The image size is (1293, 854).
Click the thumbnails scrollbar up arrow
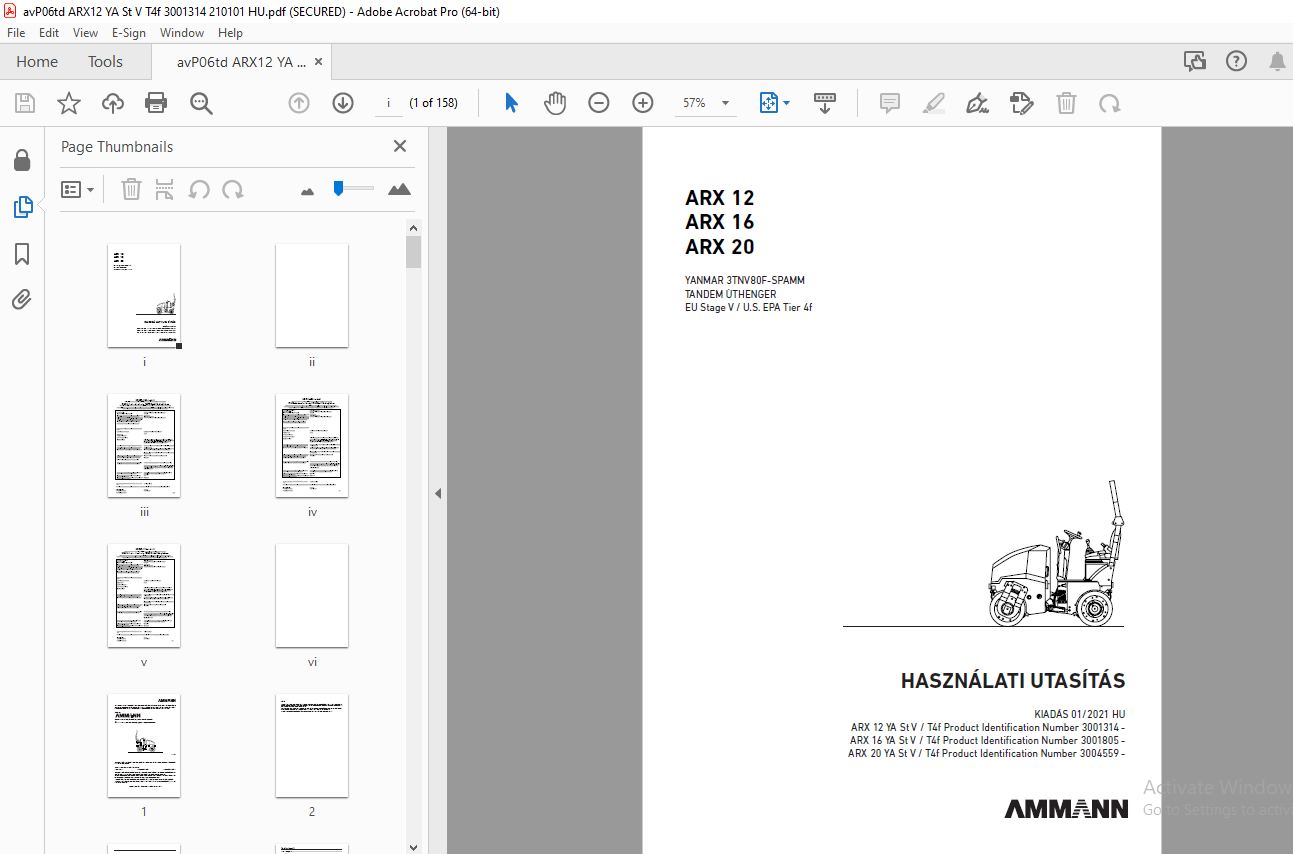[414, 228]
